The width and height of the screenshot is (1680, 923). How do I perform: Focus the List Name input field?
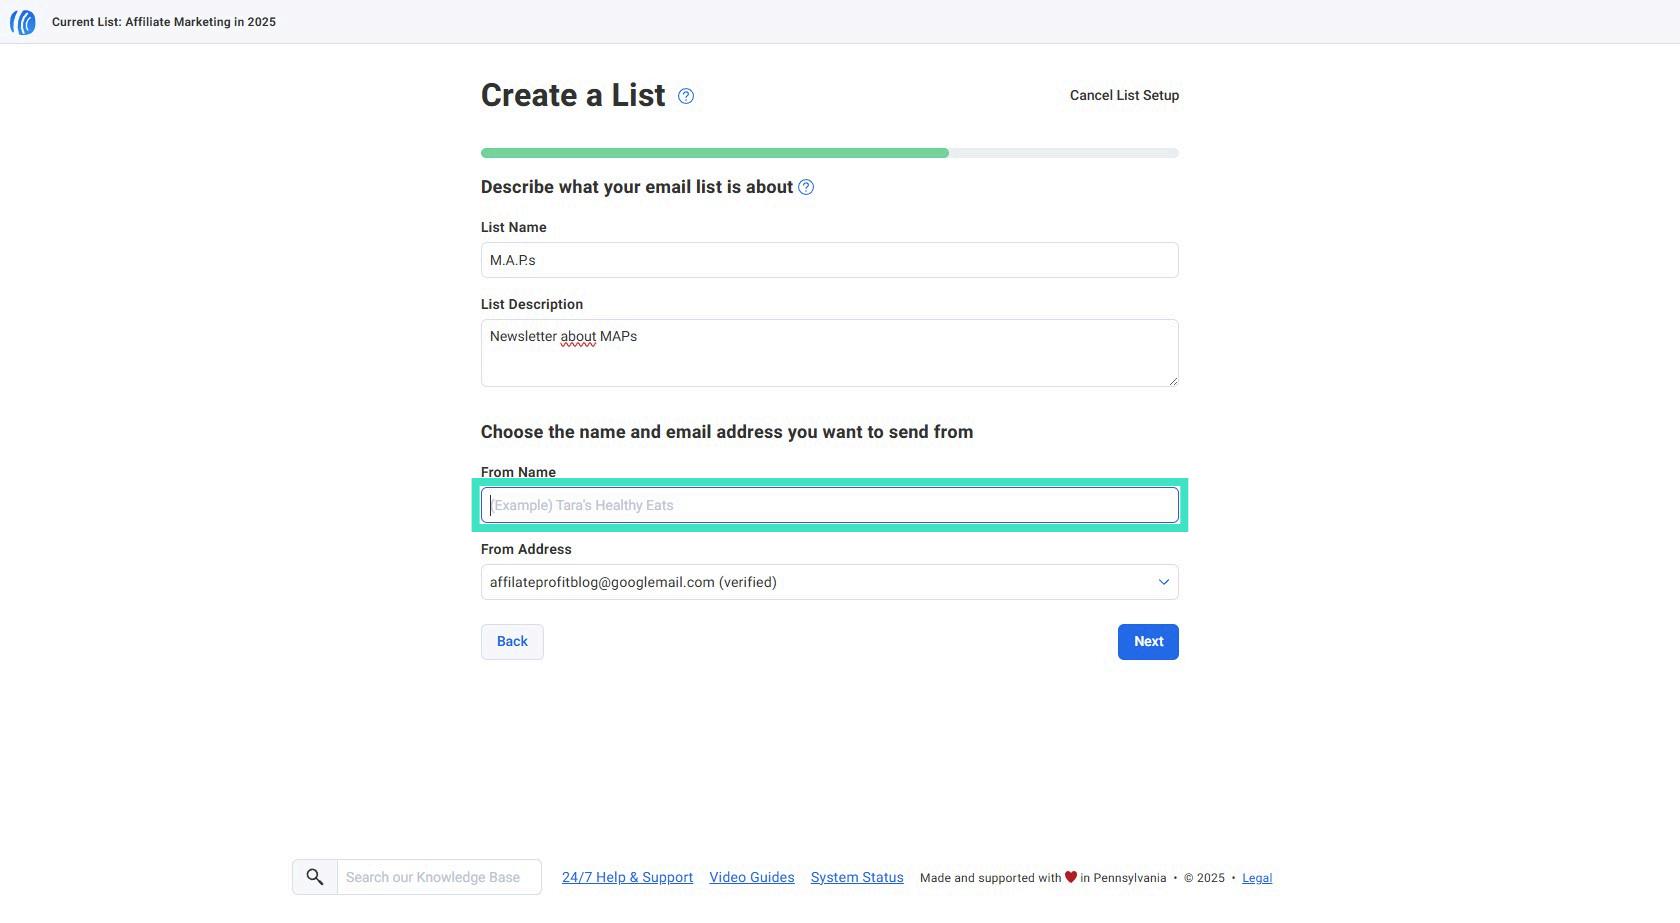(830, 260)
